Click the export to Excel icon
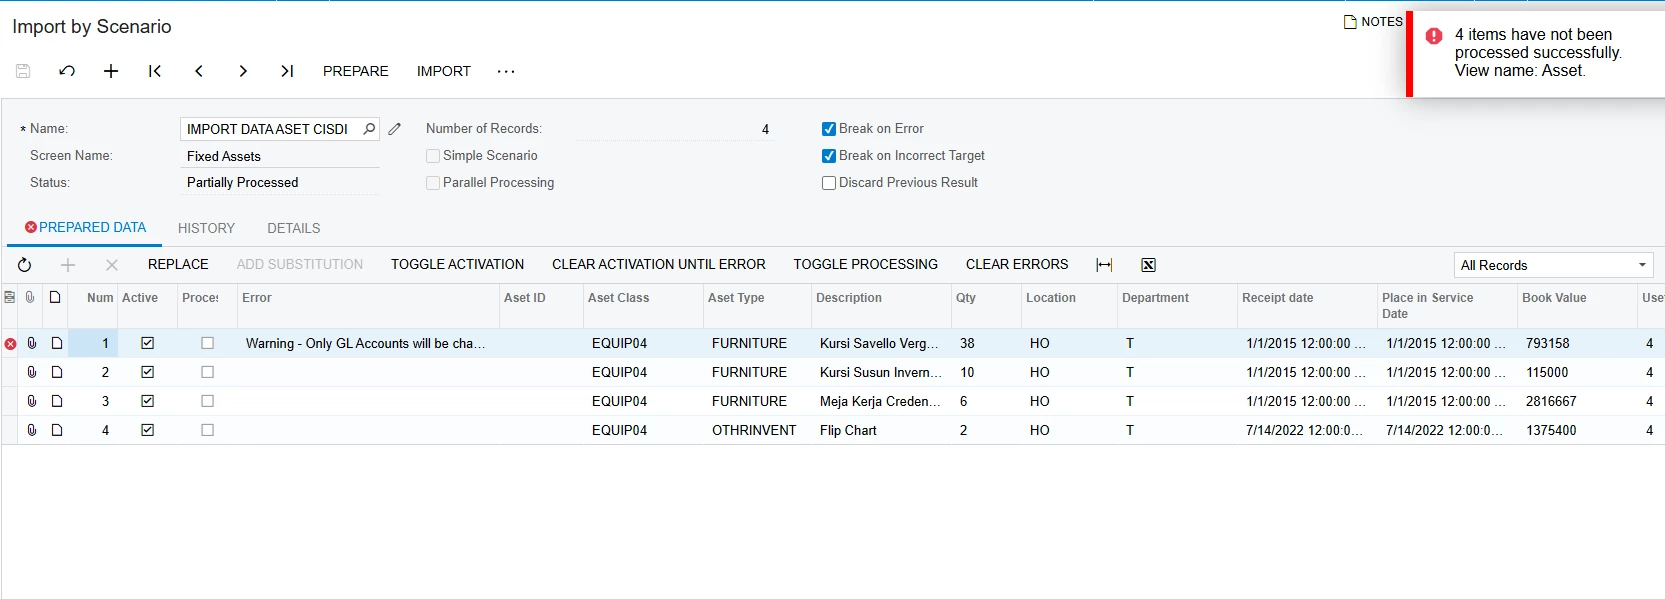Screen dimensions: 1665x599 pos(1148,265)
